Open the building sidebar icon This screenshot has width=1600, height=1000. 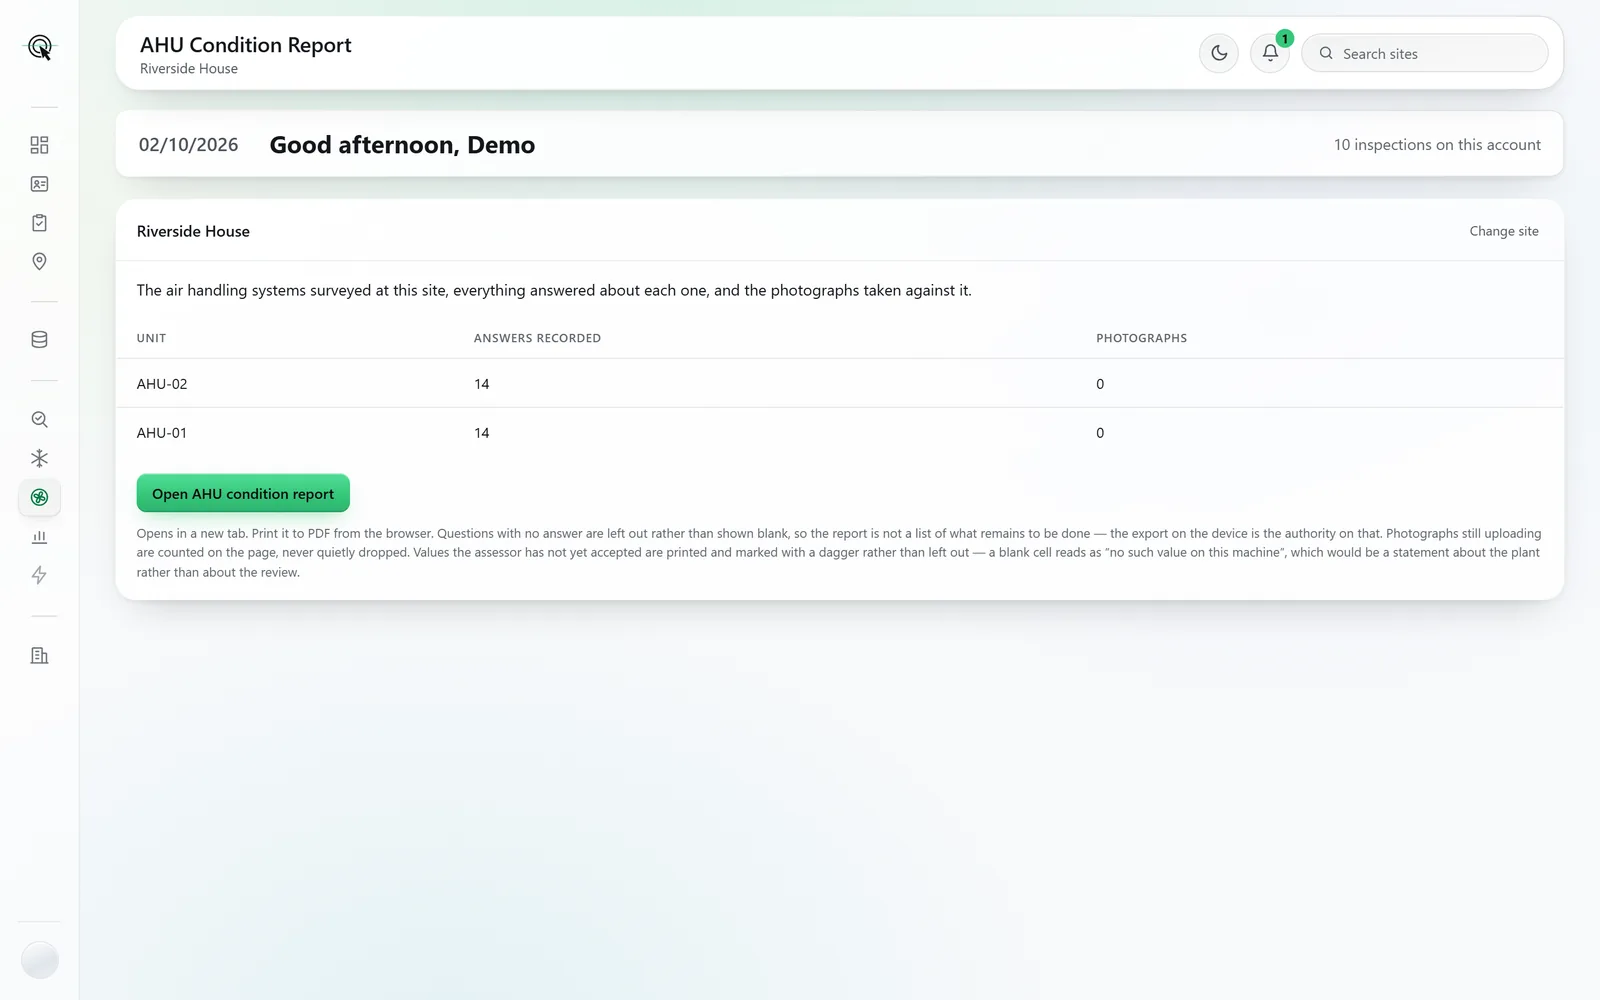tap(39, 655)
